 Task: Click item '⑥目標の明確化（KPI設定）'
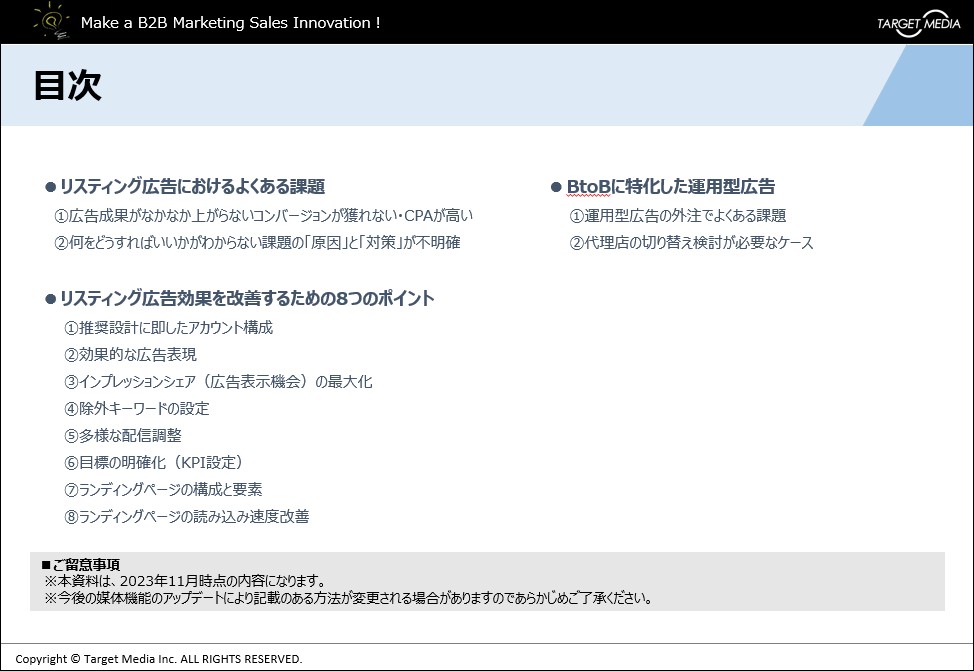[153, 462]
